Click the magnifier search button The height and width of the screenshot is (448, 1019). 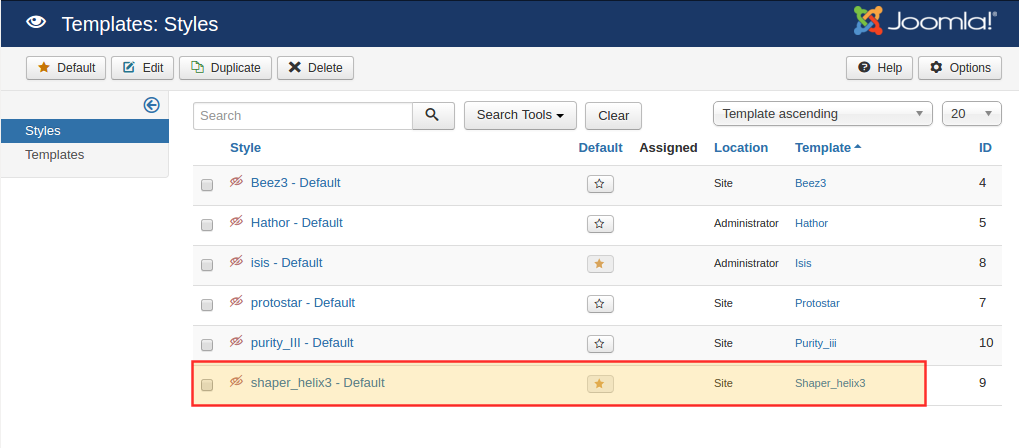tap(433, 116)
